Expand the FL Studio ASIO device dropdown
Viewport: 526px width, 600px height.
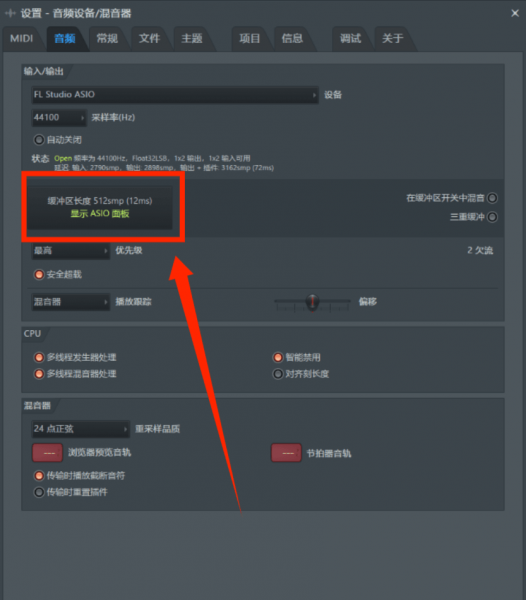click(x=175, y=95)
